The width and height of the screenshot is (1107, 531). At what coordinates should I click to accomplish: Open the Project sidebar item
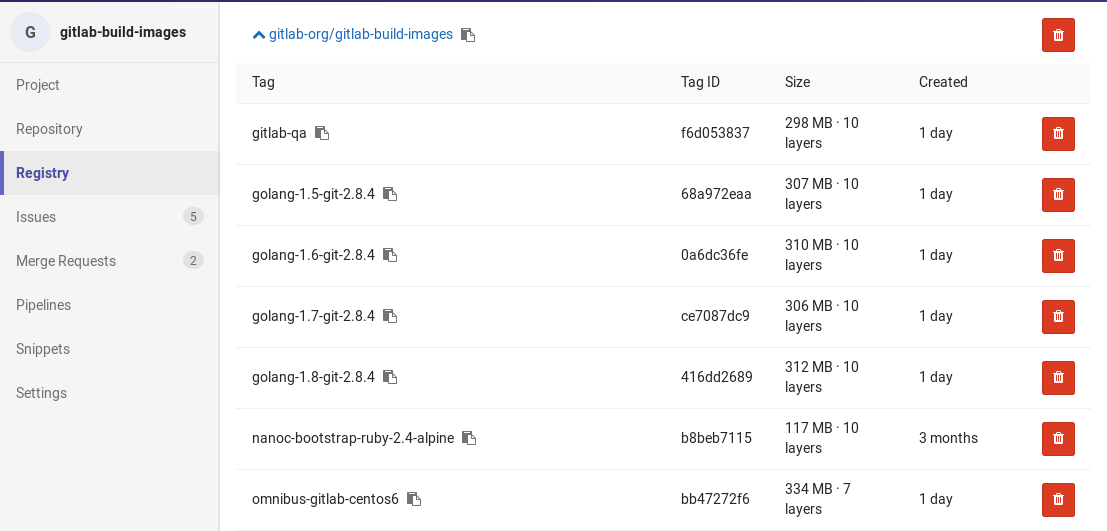point(109,85)
